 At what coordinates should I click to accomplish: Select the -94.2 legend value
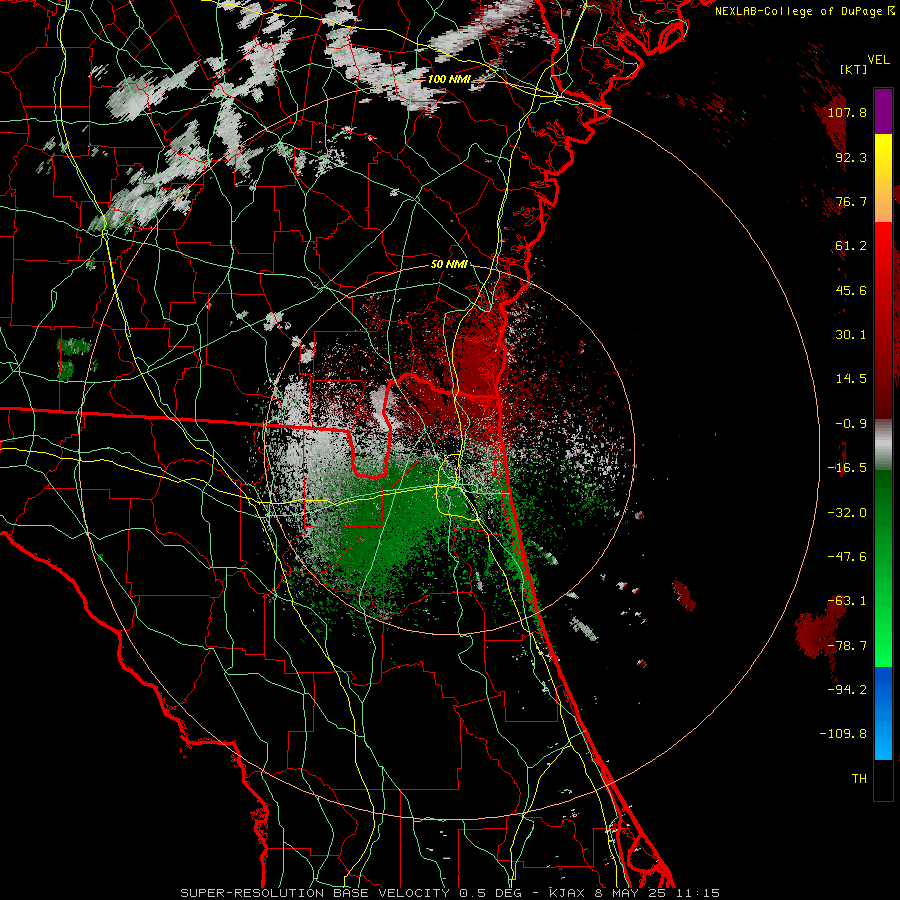click(847, 689)
